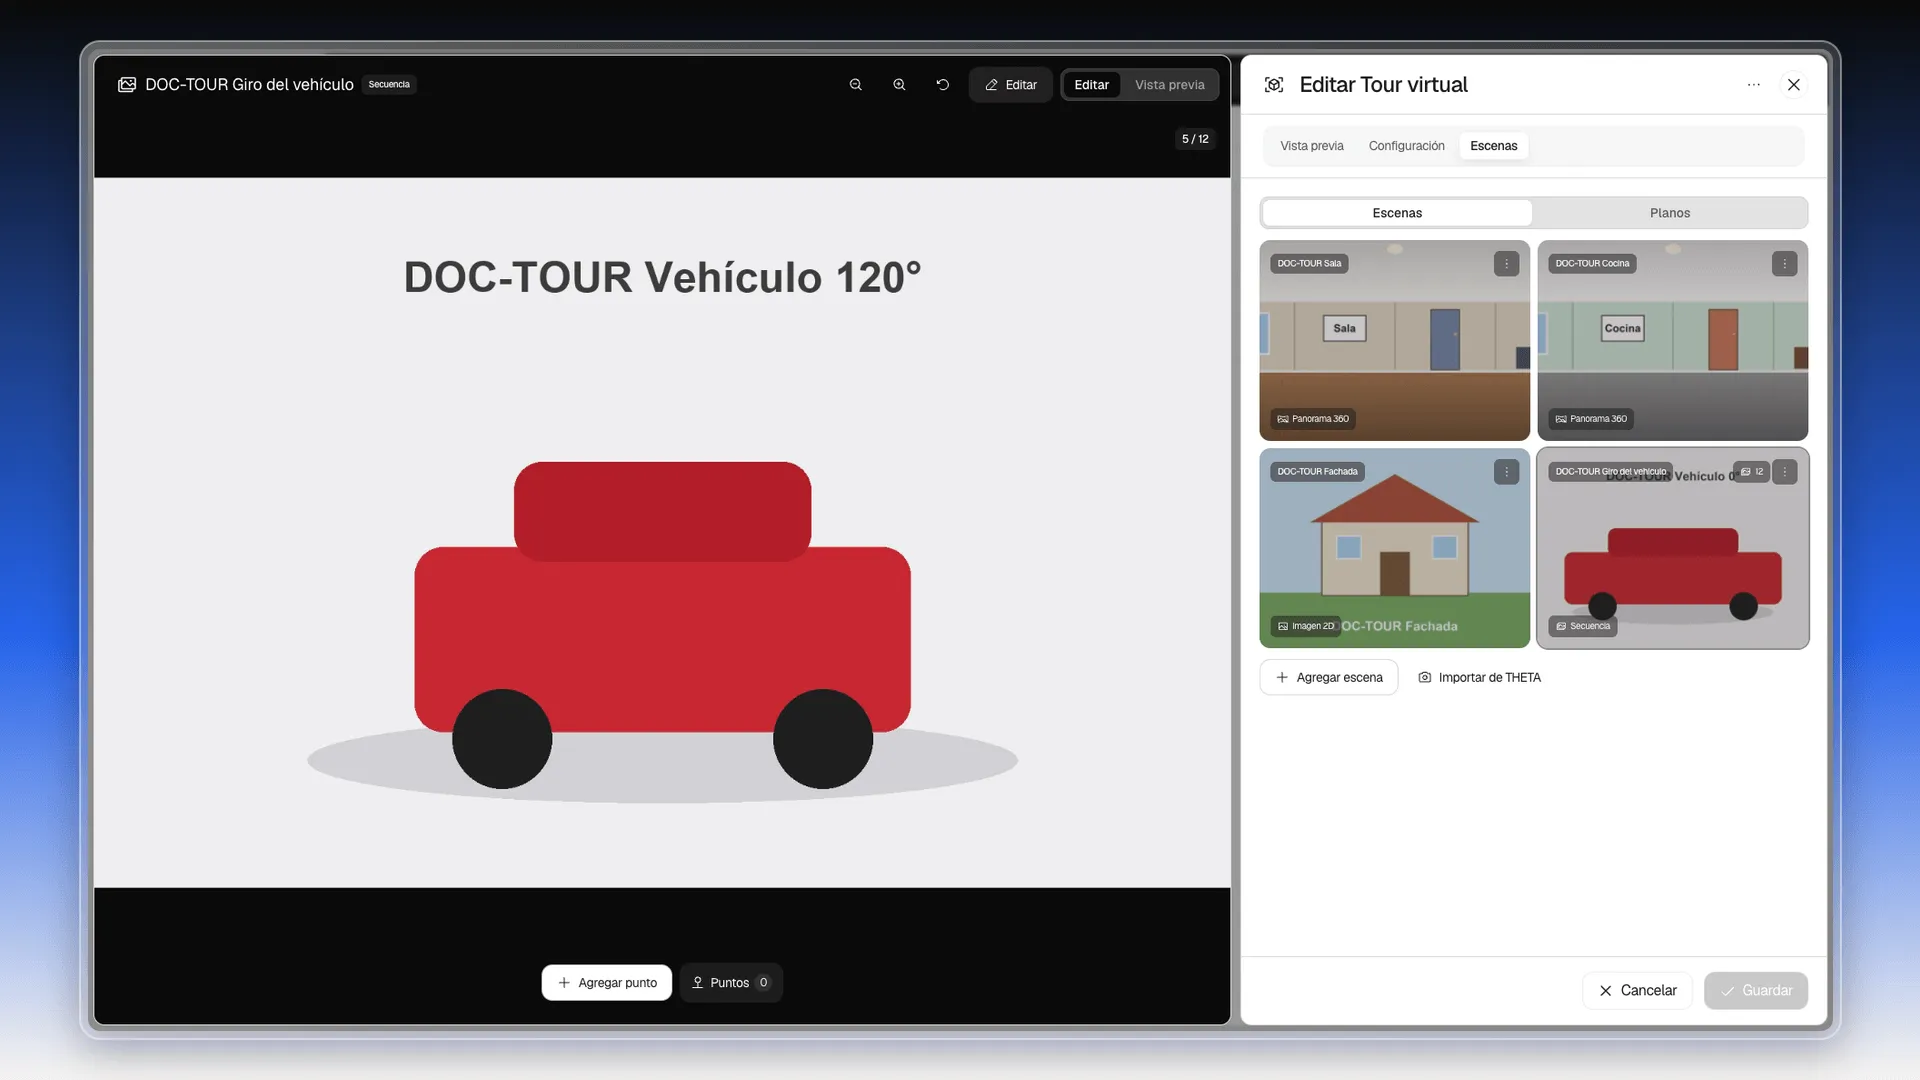
Task: Open the options menu of the DOC-TOUR Cocina scene
Action: click(1784, 264)
